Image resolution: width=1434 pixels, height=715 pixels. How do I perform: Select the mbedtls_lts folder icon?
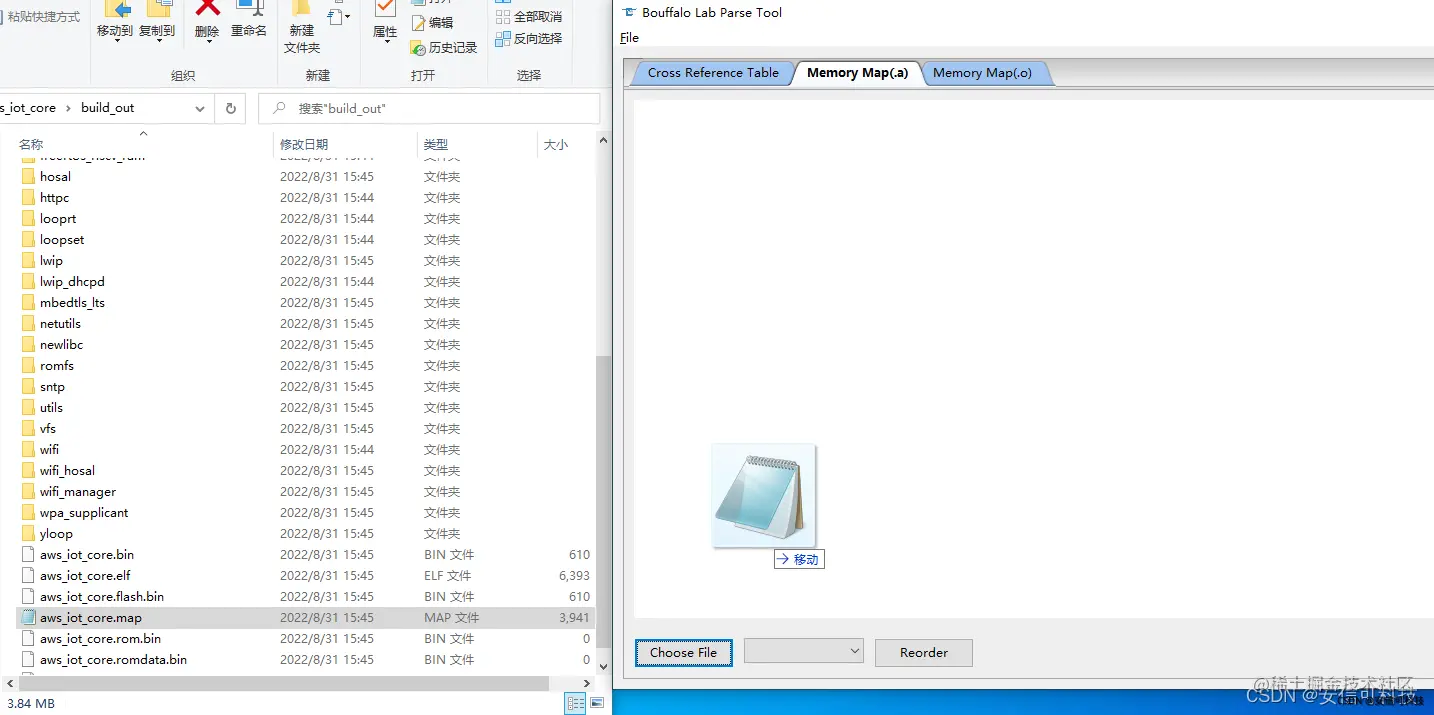[28, 303]
